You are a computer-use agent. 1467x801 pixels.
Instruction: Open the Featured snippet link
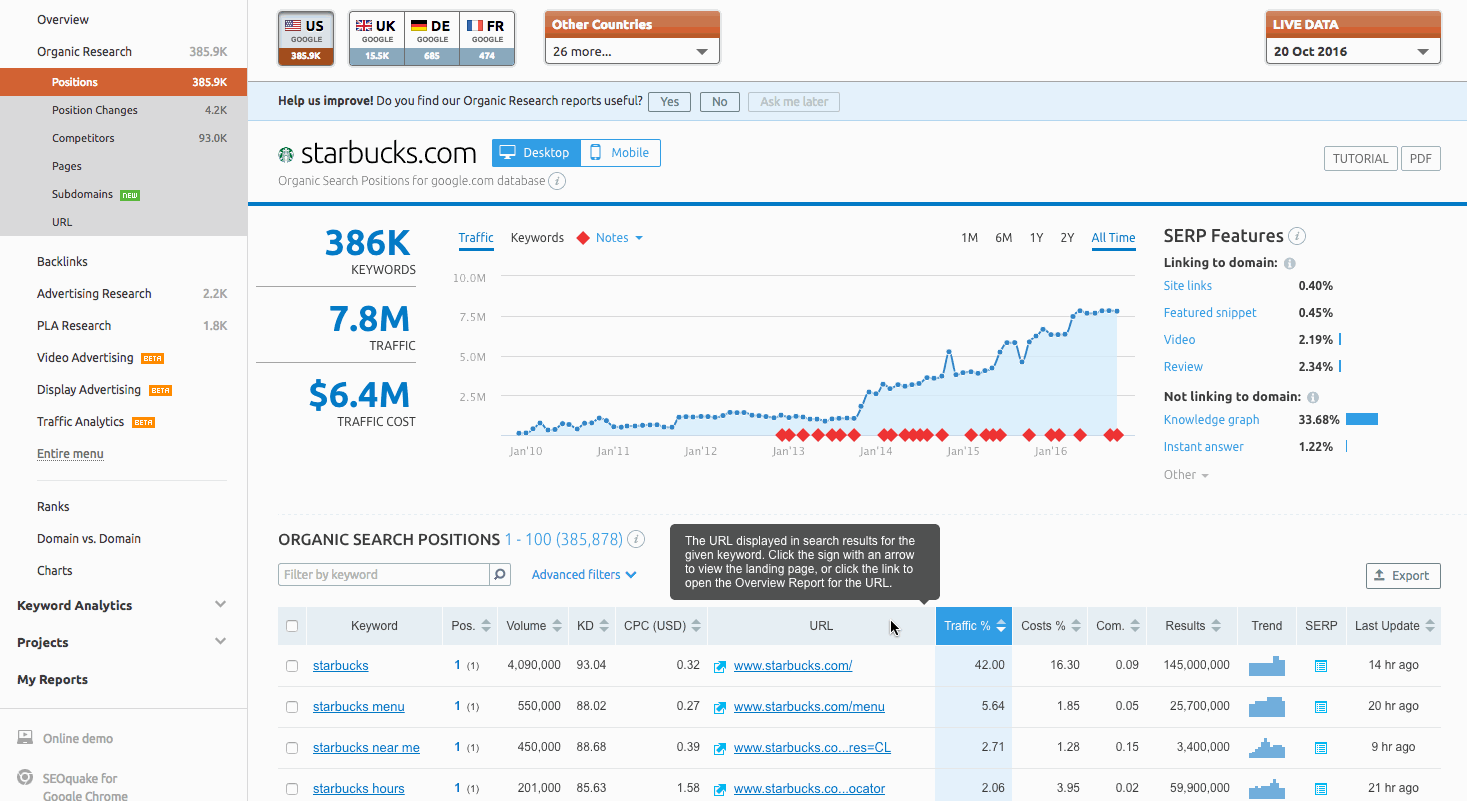tap(1210, 313)
